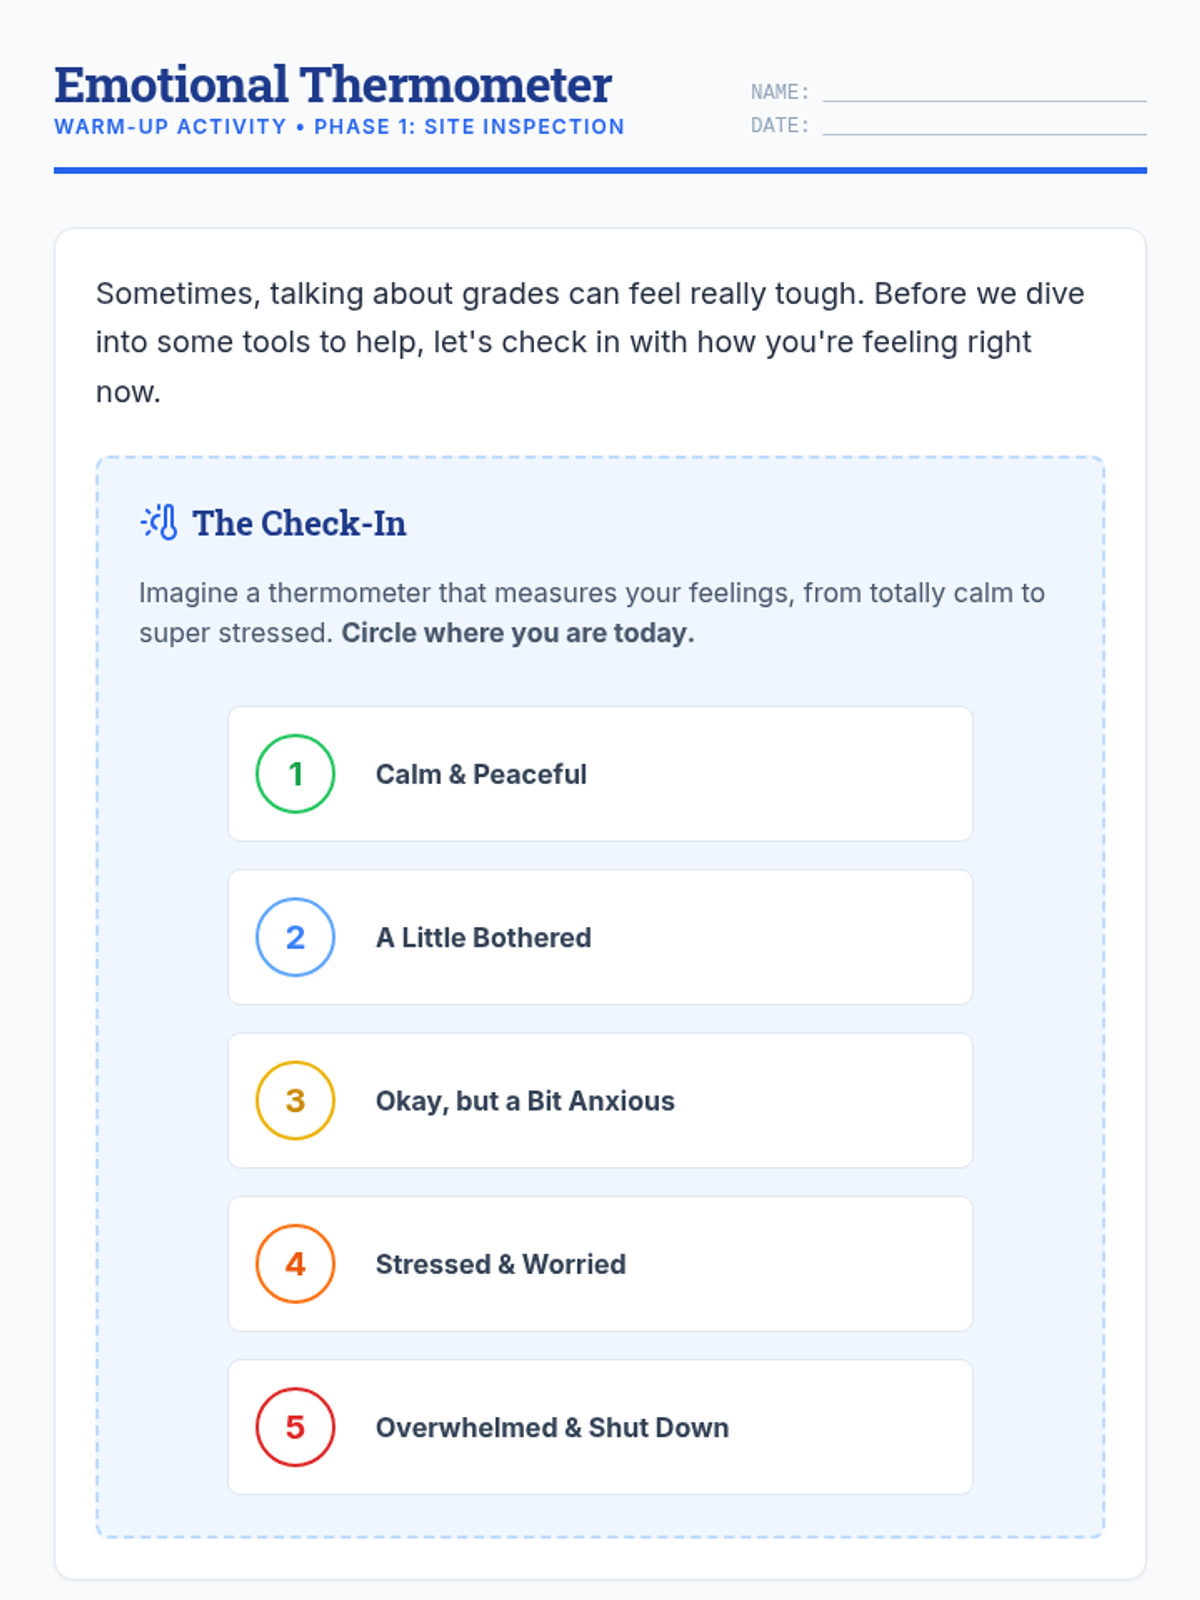Click The Check-In heading

tap(299, 523)
